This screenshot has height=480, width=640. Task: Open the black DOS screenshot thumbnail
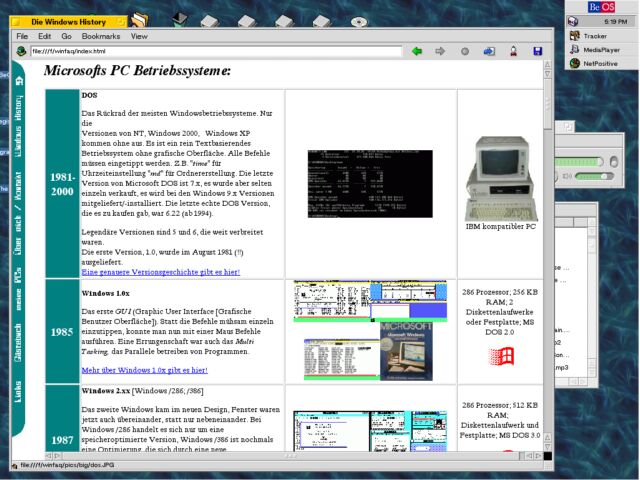(x=370, y=184)
